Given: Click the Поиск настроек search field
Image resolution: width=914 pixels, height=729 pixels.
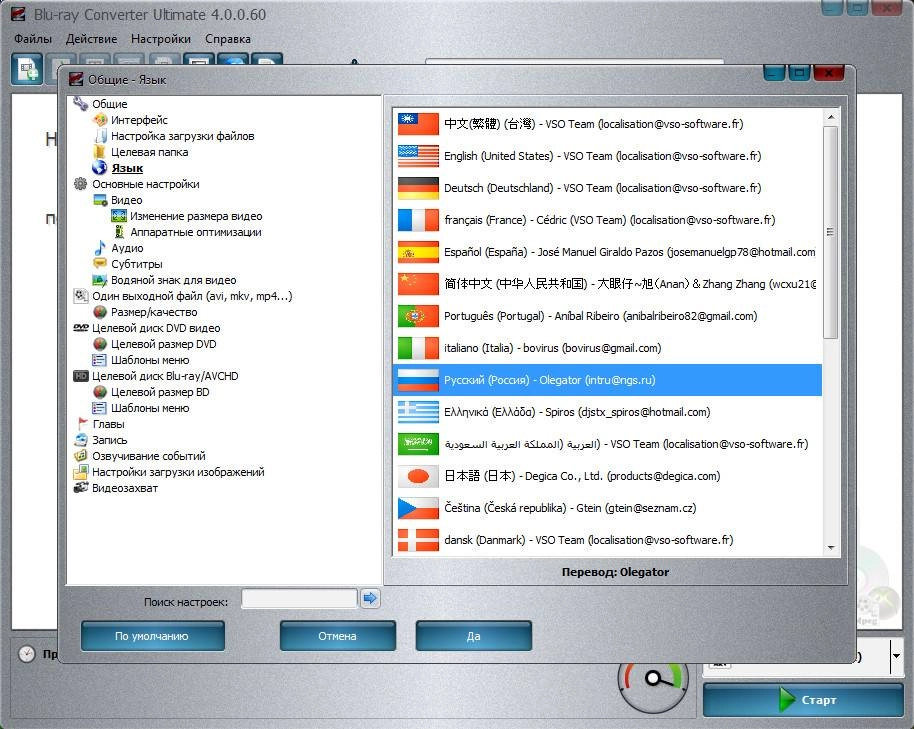Looking at the screenshot, I should pos(300,598).
